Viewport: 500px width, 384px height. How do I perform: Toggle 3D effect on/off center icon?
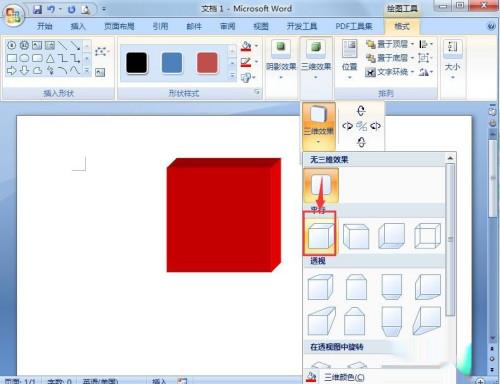361,126
